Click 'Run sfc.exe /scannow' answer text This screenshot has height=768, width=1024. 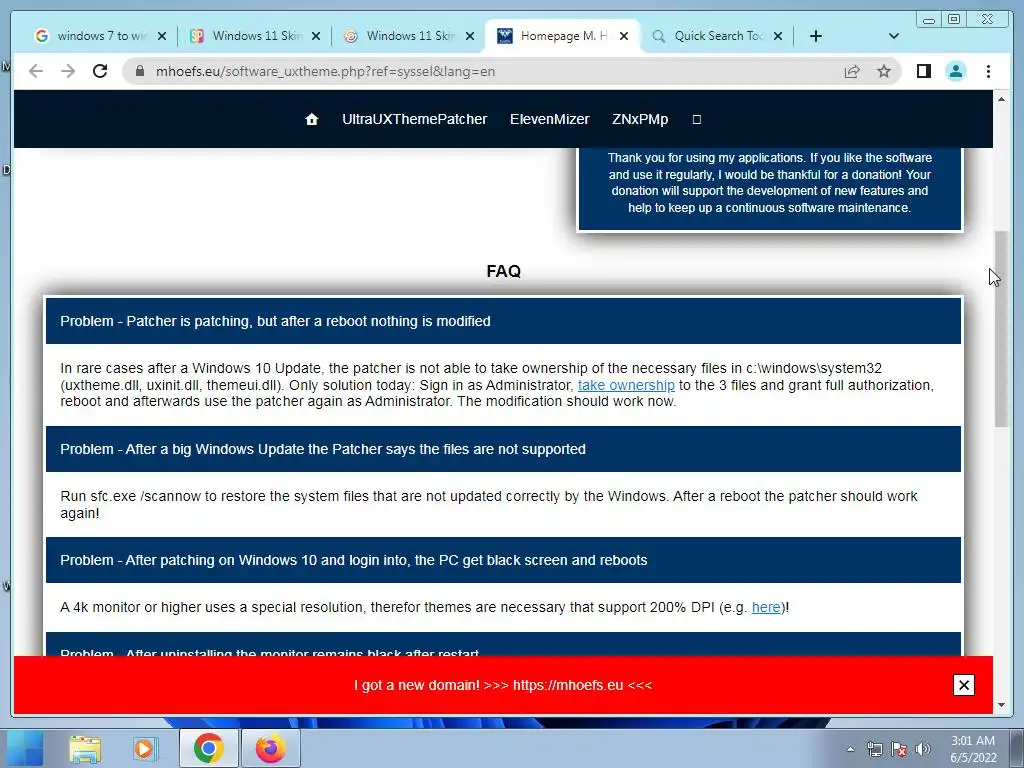pyautogui.click(x=488, y=505)
